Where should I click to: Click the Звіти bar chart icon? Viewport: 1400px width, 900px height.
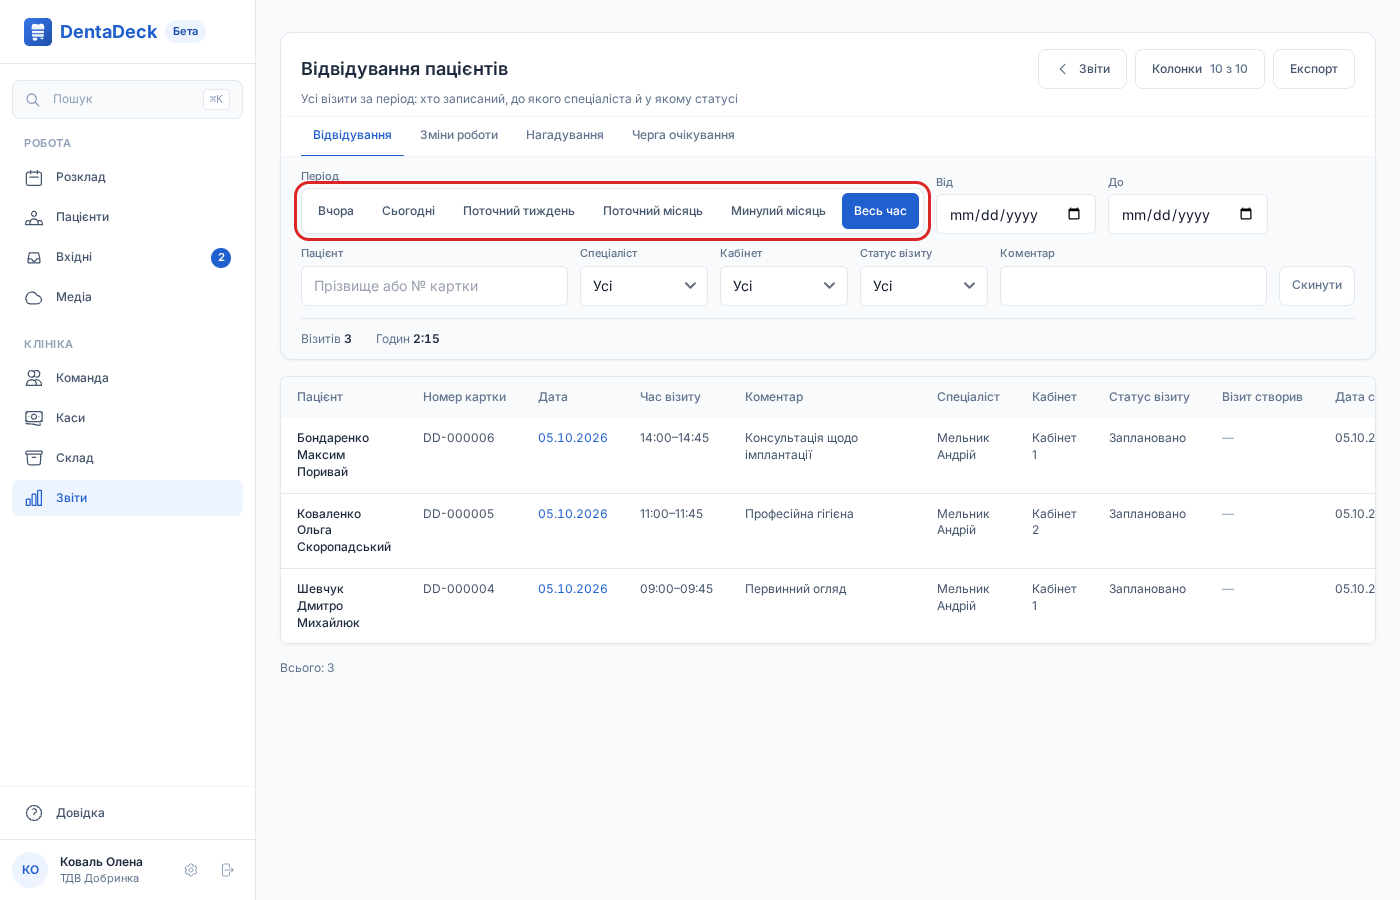pyautogui.click(x=34, y=498)
